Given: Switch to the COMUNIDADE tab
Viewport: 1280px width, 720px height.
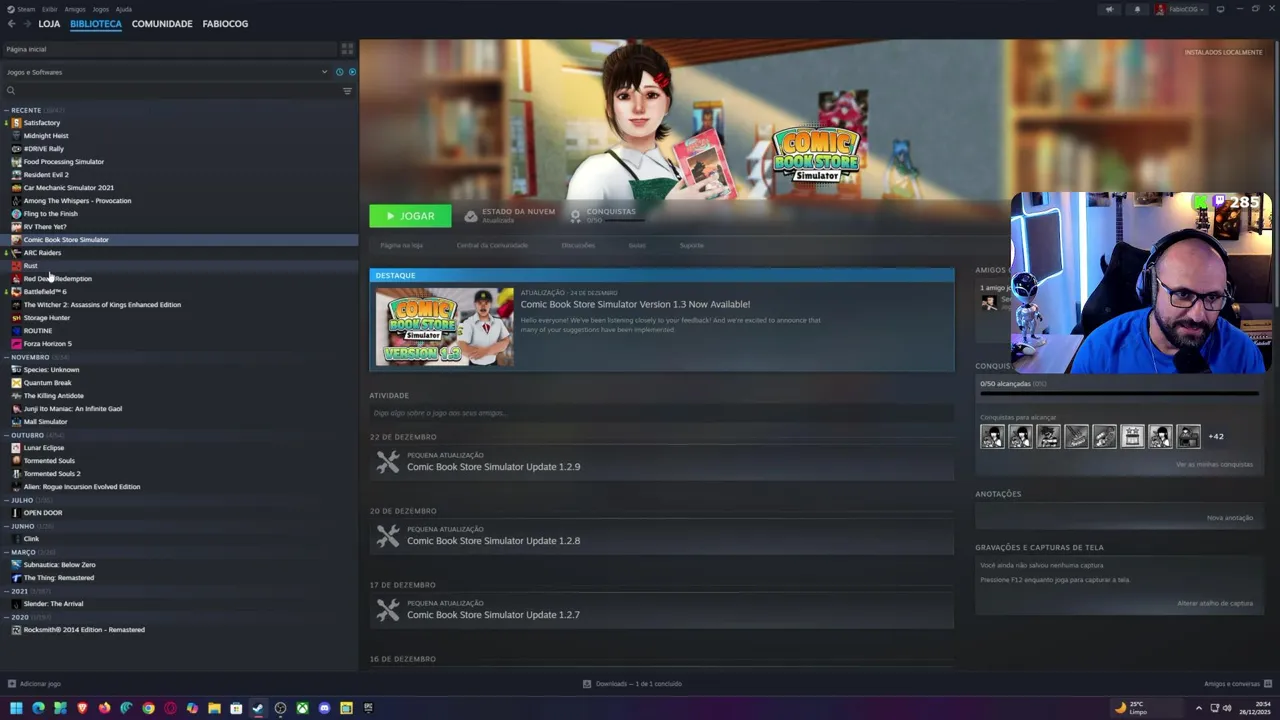Looking at the screenshot, I should click(x=162, y=23).
